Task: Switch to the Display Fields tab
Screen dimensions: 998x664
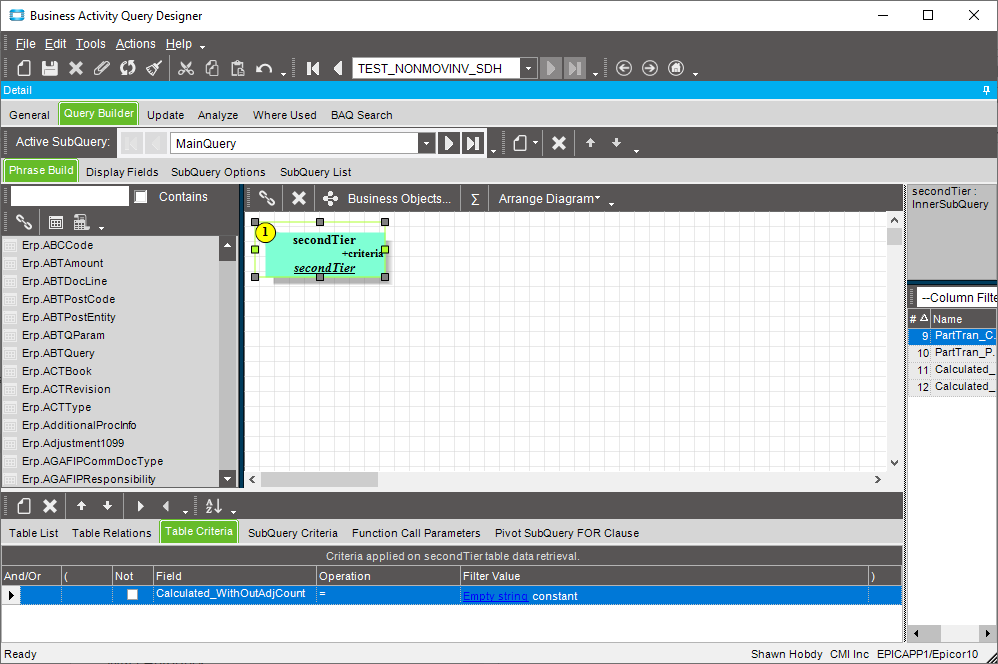Action: pos(122,172)
